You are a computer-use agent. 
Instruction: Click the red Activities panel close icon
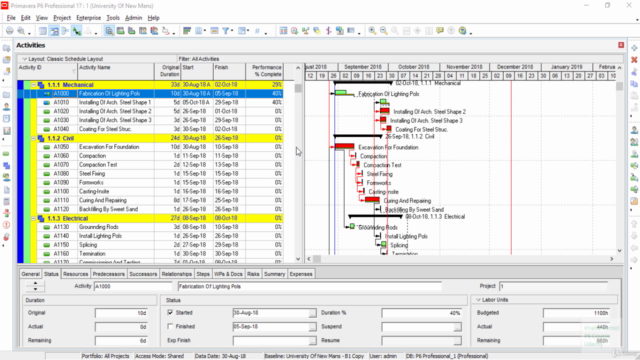[621, 45]
